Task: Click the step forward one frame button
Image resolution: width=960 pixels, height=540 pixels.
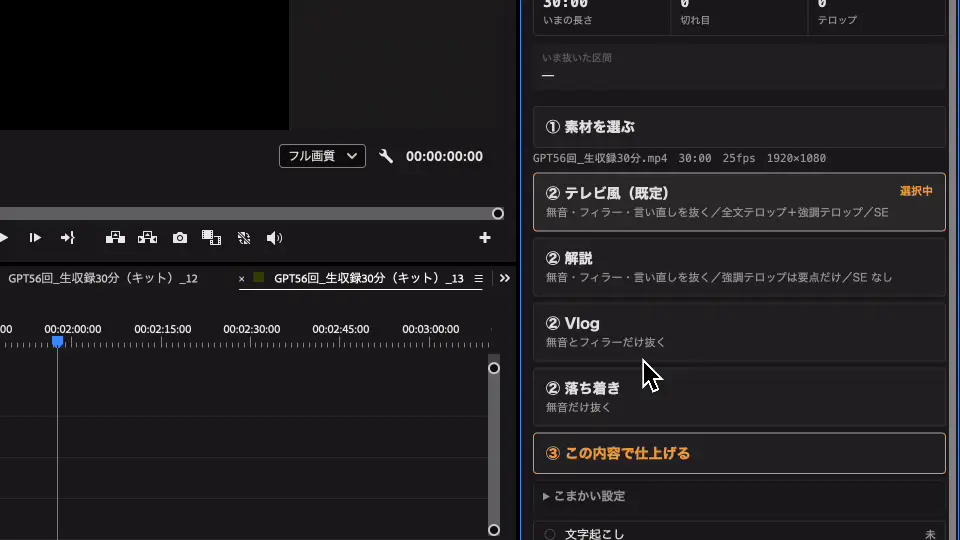Action: pyautogui.click(x=35, y=238)
